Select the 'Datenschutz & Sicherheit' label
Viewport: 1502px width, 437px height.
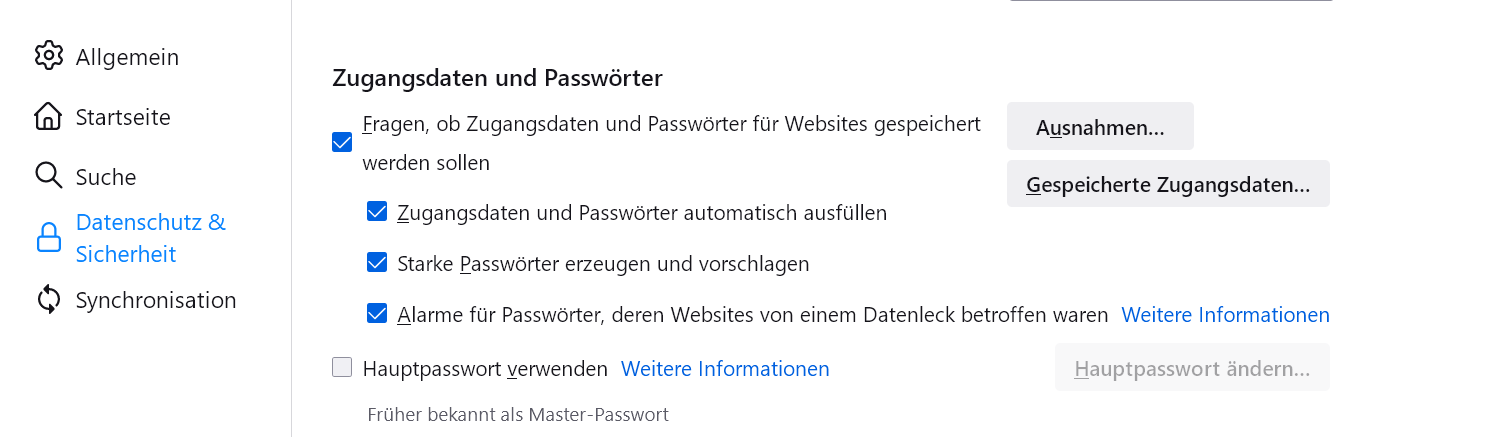point(150,238)
